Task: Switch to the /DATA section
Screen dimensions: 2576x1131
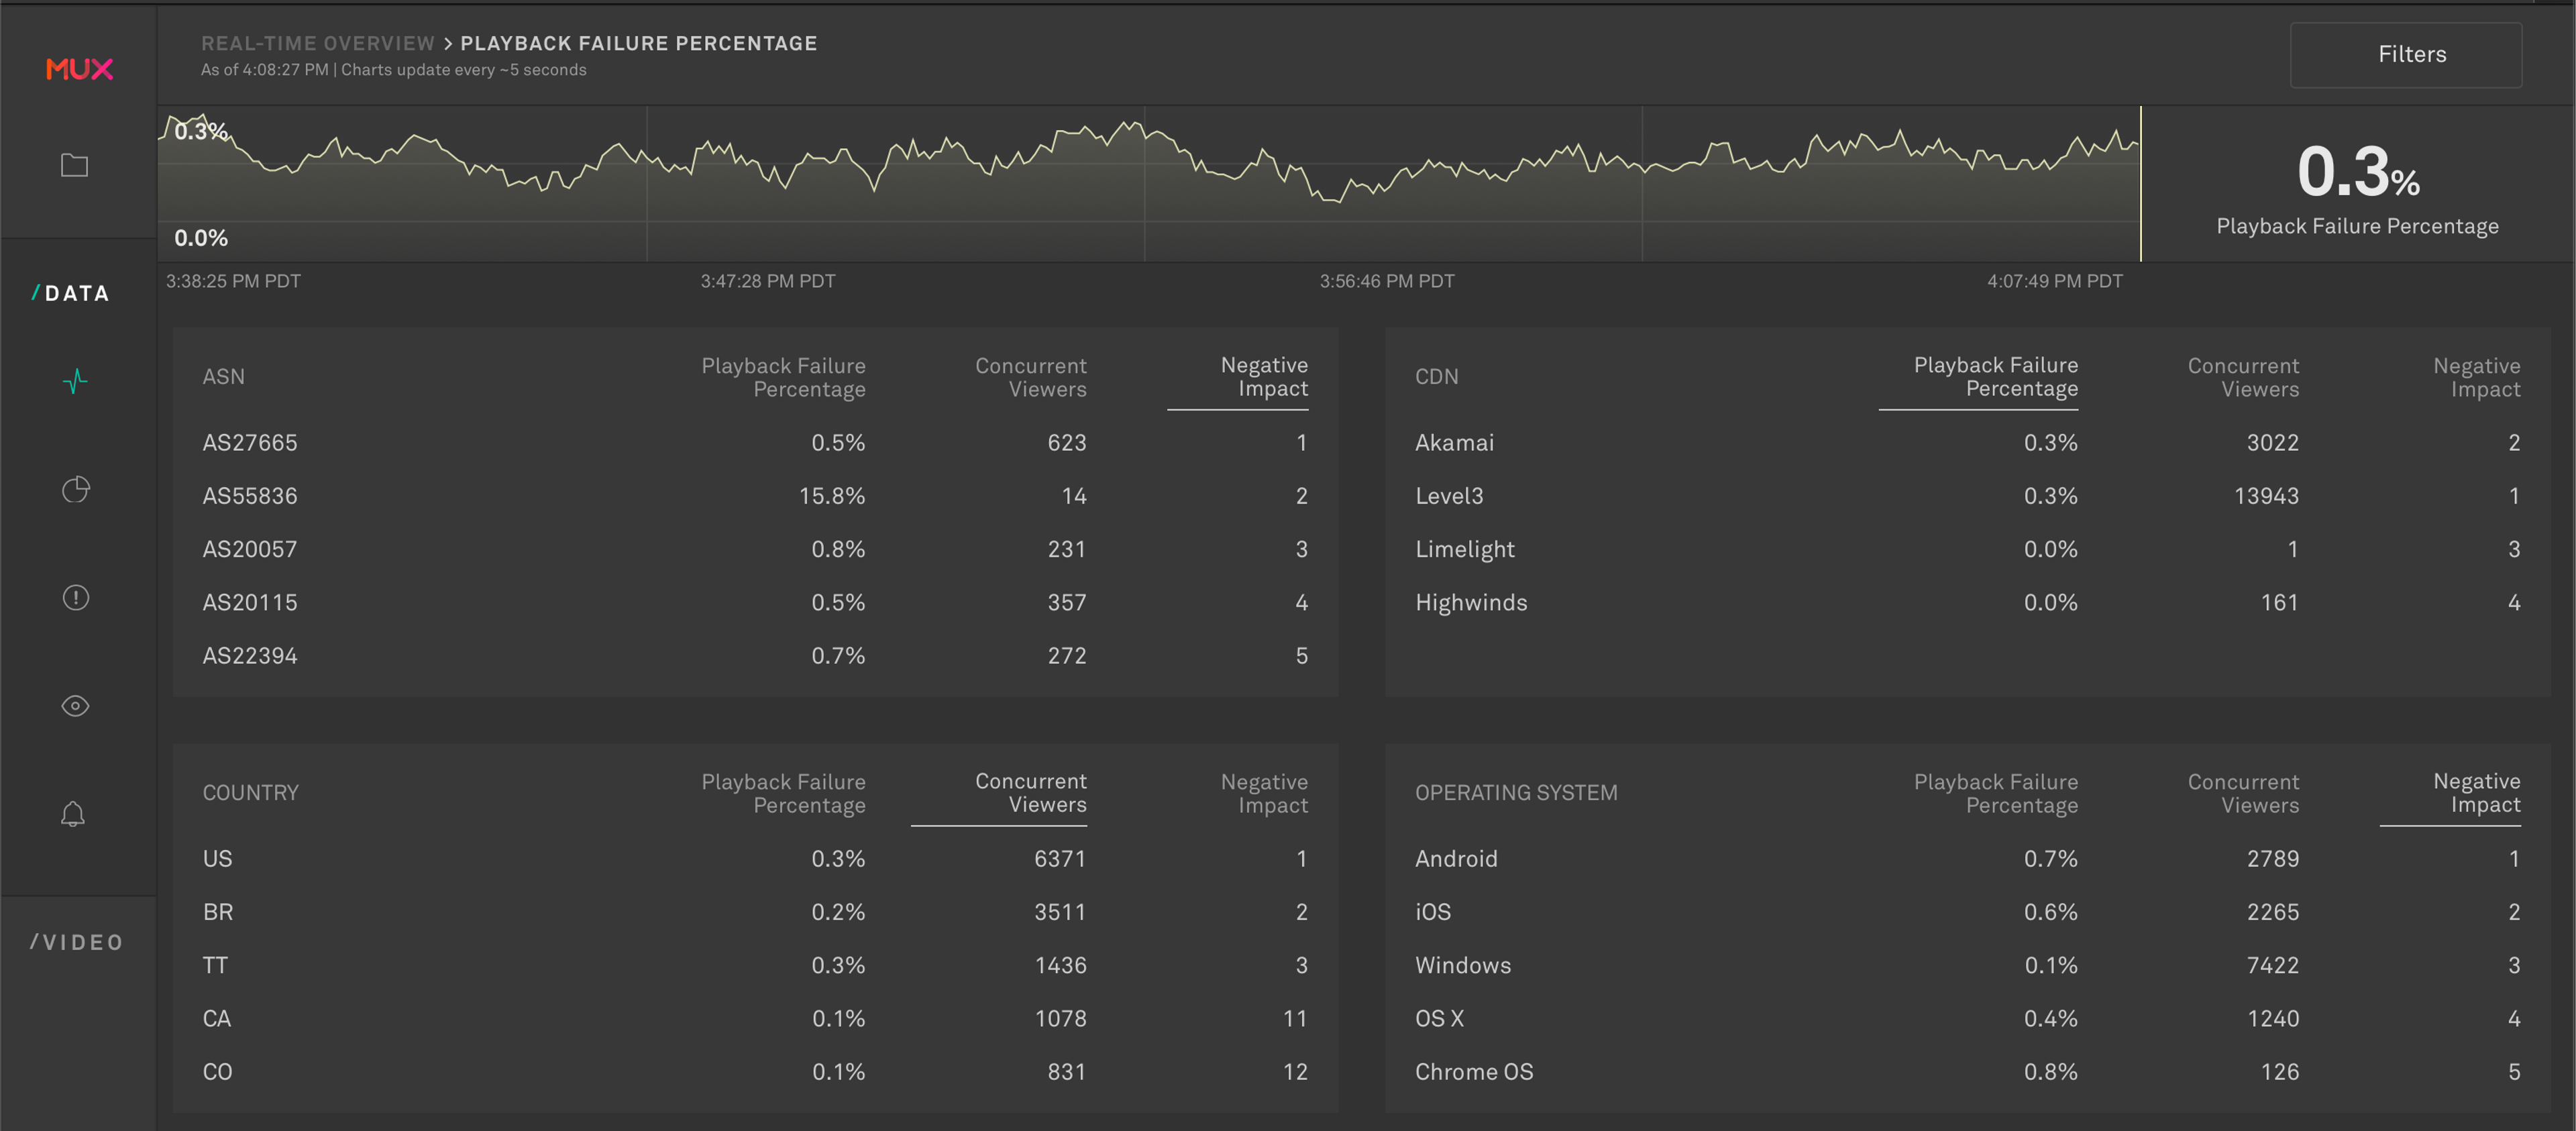Action: pyautogui.click(x=70, y=293)
